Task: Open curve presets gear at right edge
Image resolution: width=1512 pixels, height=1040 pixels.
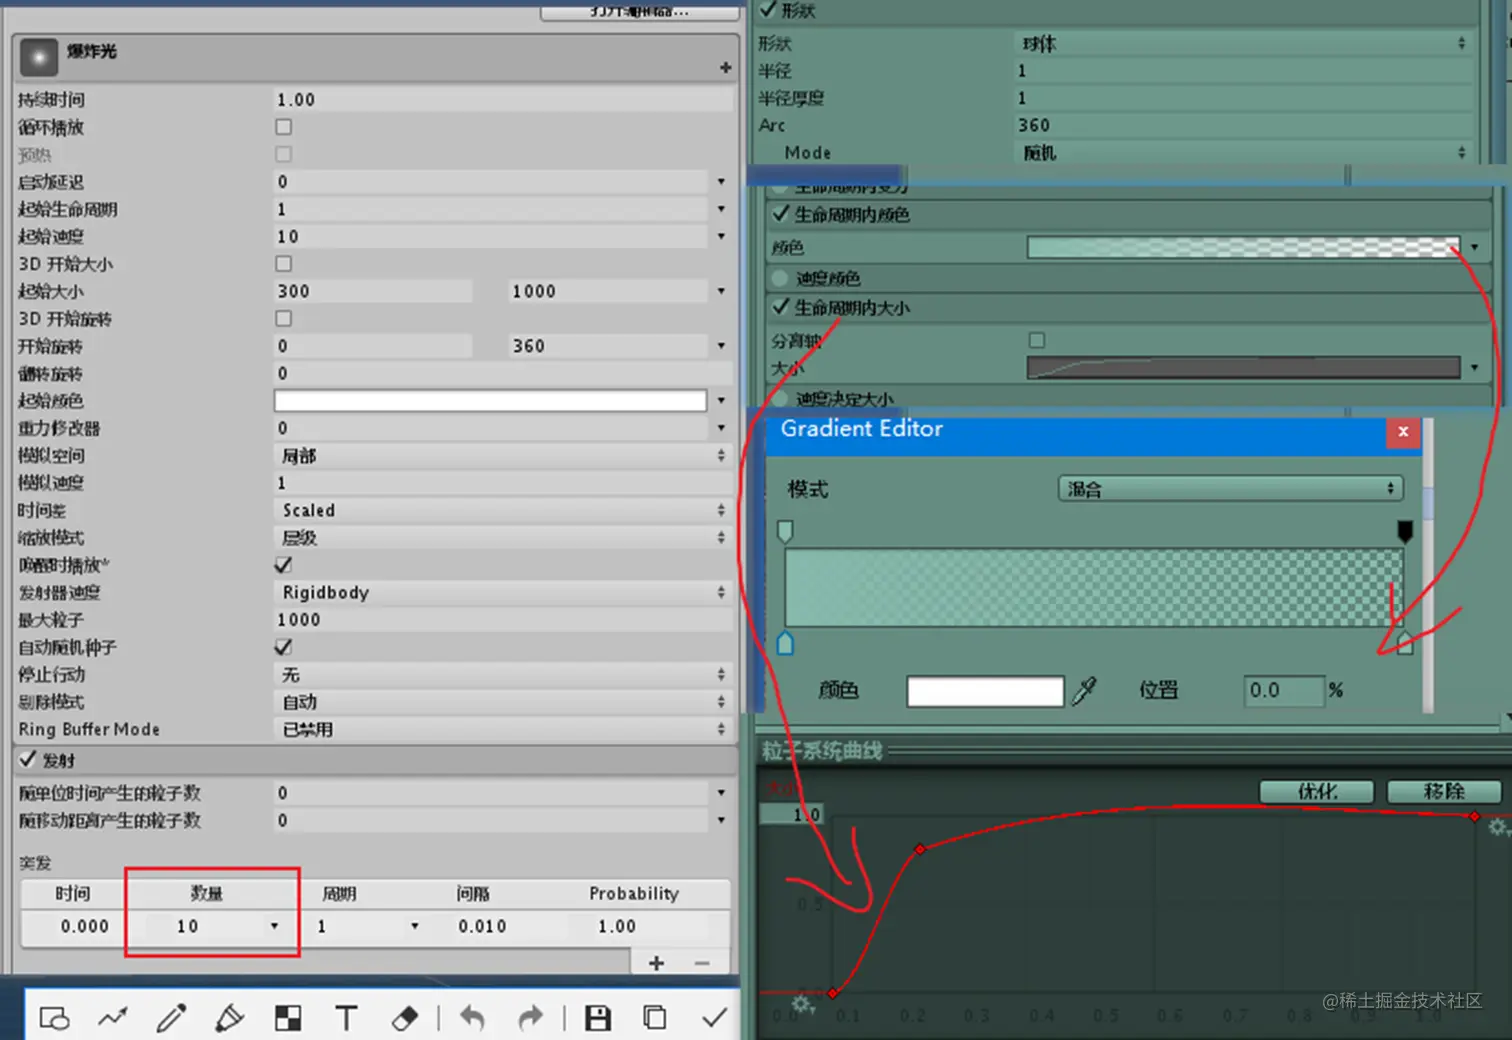Action: tap(1497, 828)
